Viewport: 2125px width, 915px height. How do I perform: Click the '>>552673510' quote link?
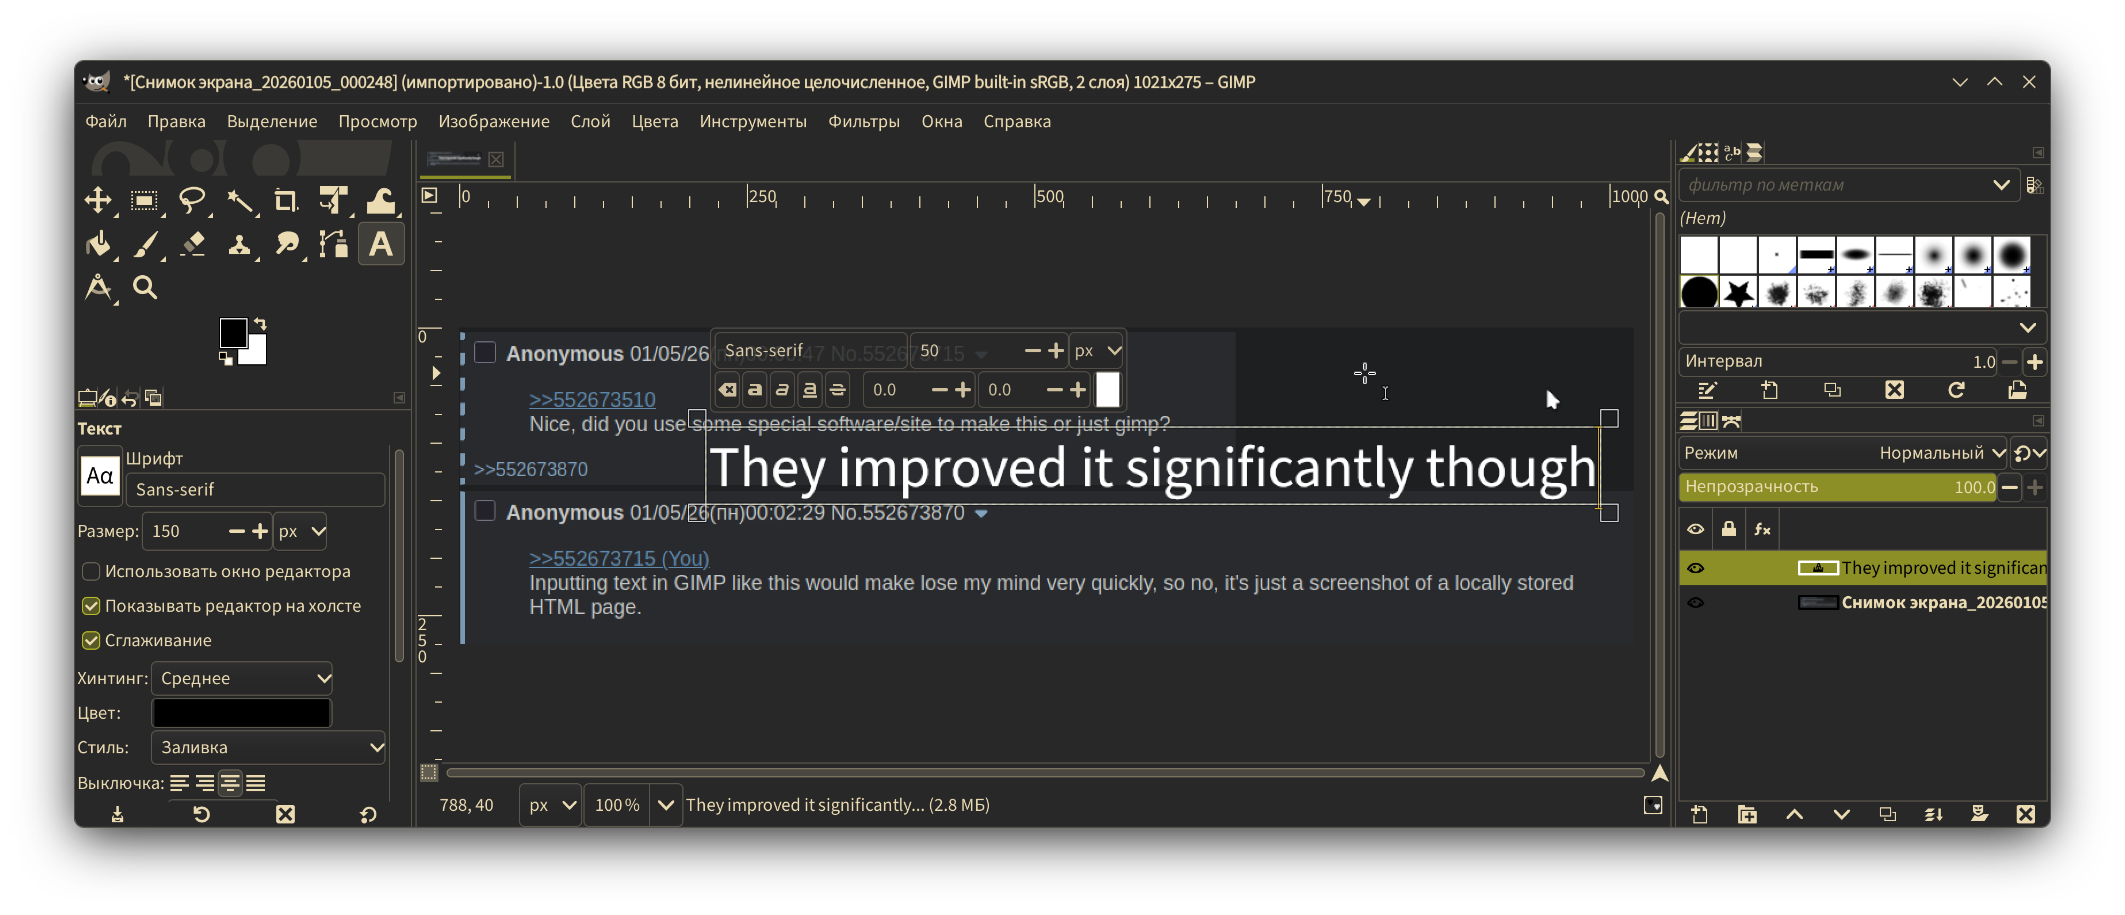point(592,400)
